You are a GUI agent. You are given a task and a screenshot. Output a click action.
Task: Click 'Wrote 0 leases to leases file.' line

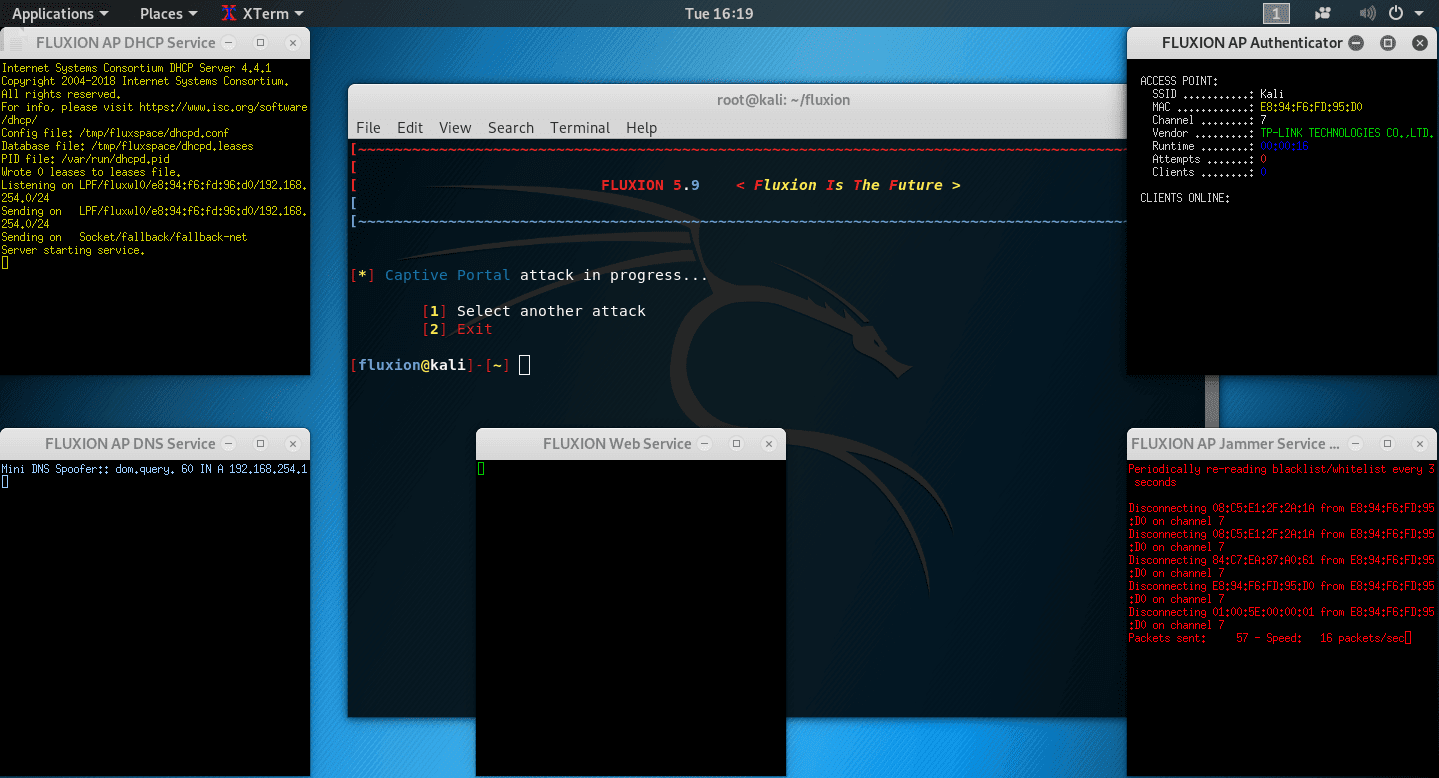click(91, 172)
